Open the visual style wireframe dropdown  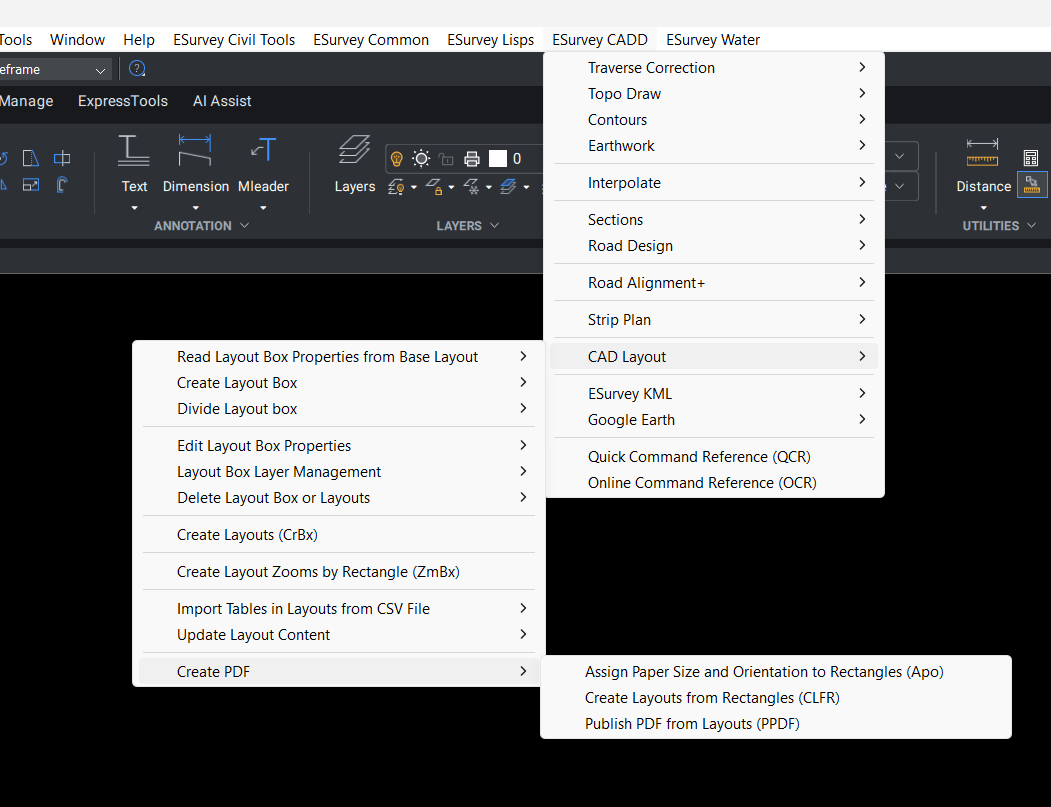(x=54, y=69)
